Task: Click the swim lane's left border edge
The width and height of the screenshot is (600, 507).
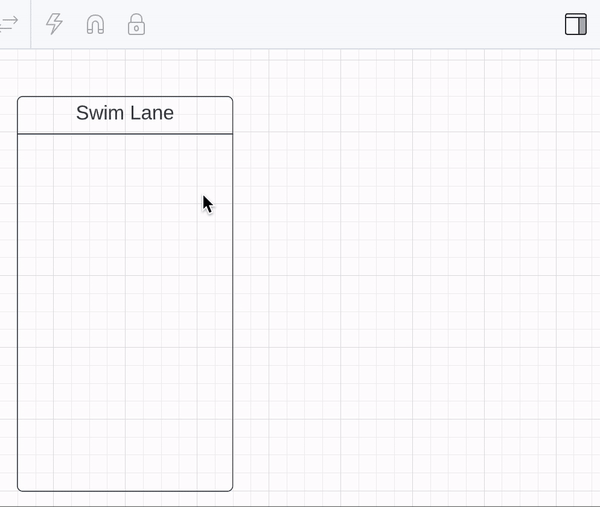Action: tap(18, 310)
